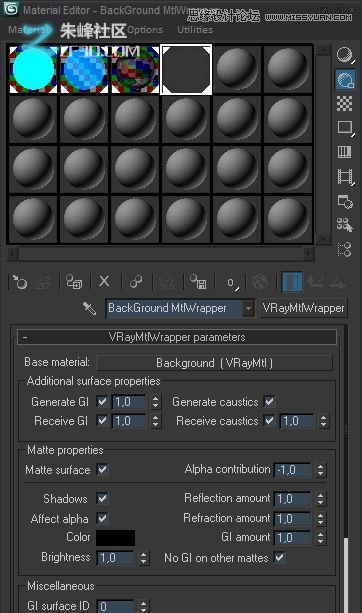The width and height of the screenshot is (362, 613).
Task: Open Material/Map Navigator icon
Action: (x=345, y=249)
